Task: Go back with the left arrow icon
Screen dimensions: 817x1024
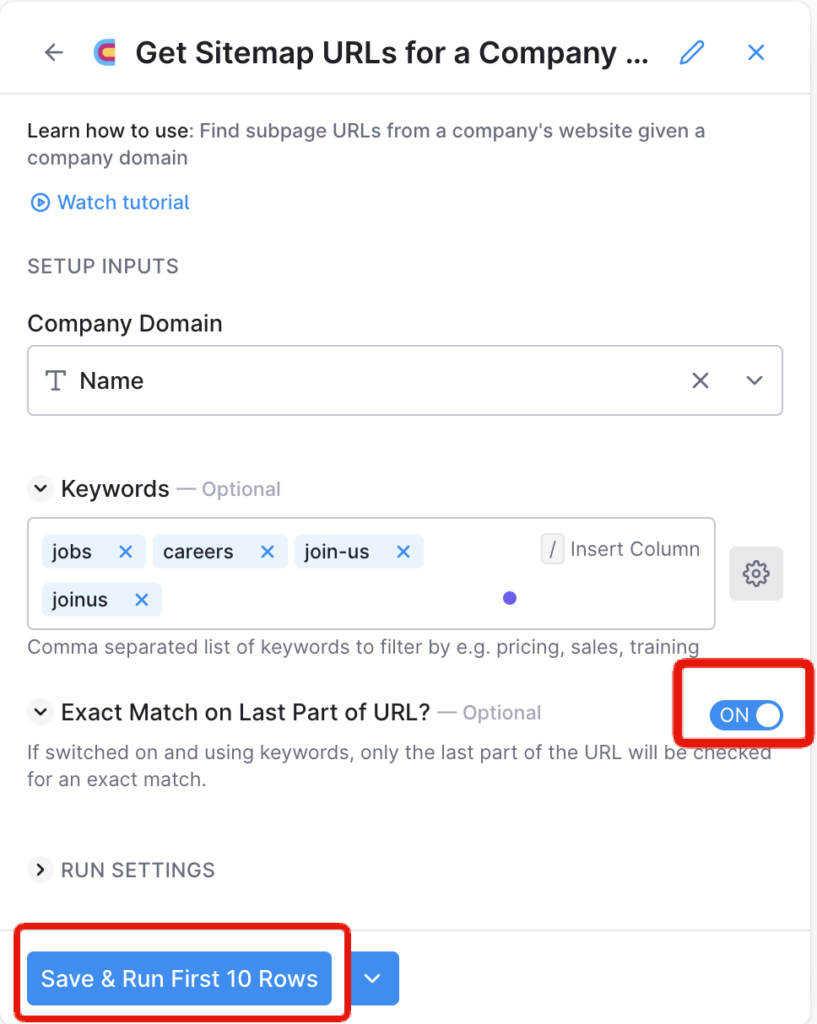Action: 54,52
